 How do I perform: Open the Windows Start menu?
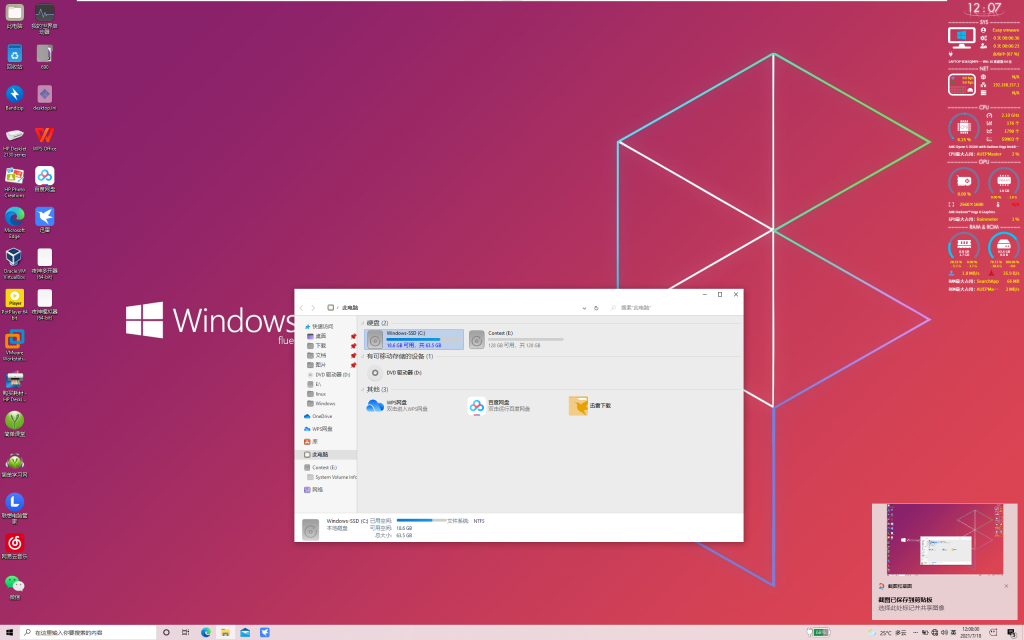point(9,632)
